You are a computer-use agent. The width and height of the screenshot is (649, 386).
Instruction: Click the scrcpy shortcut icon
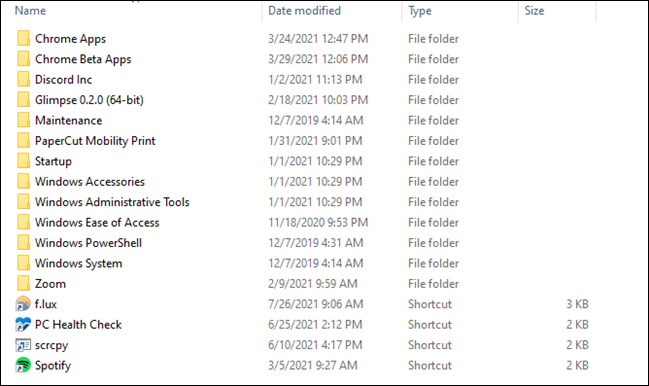click(23, 345)
